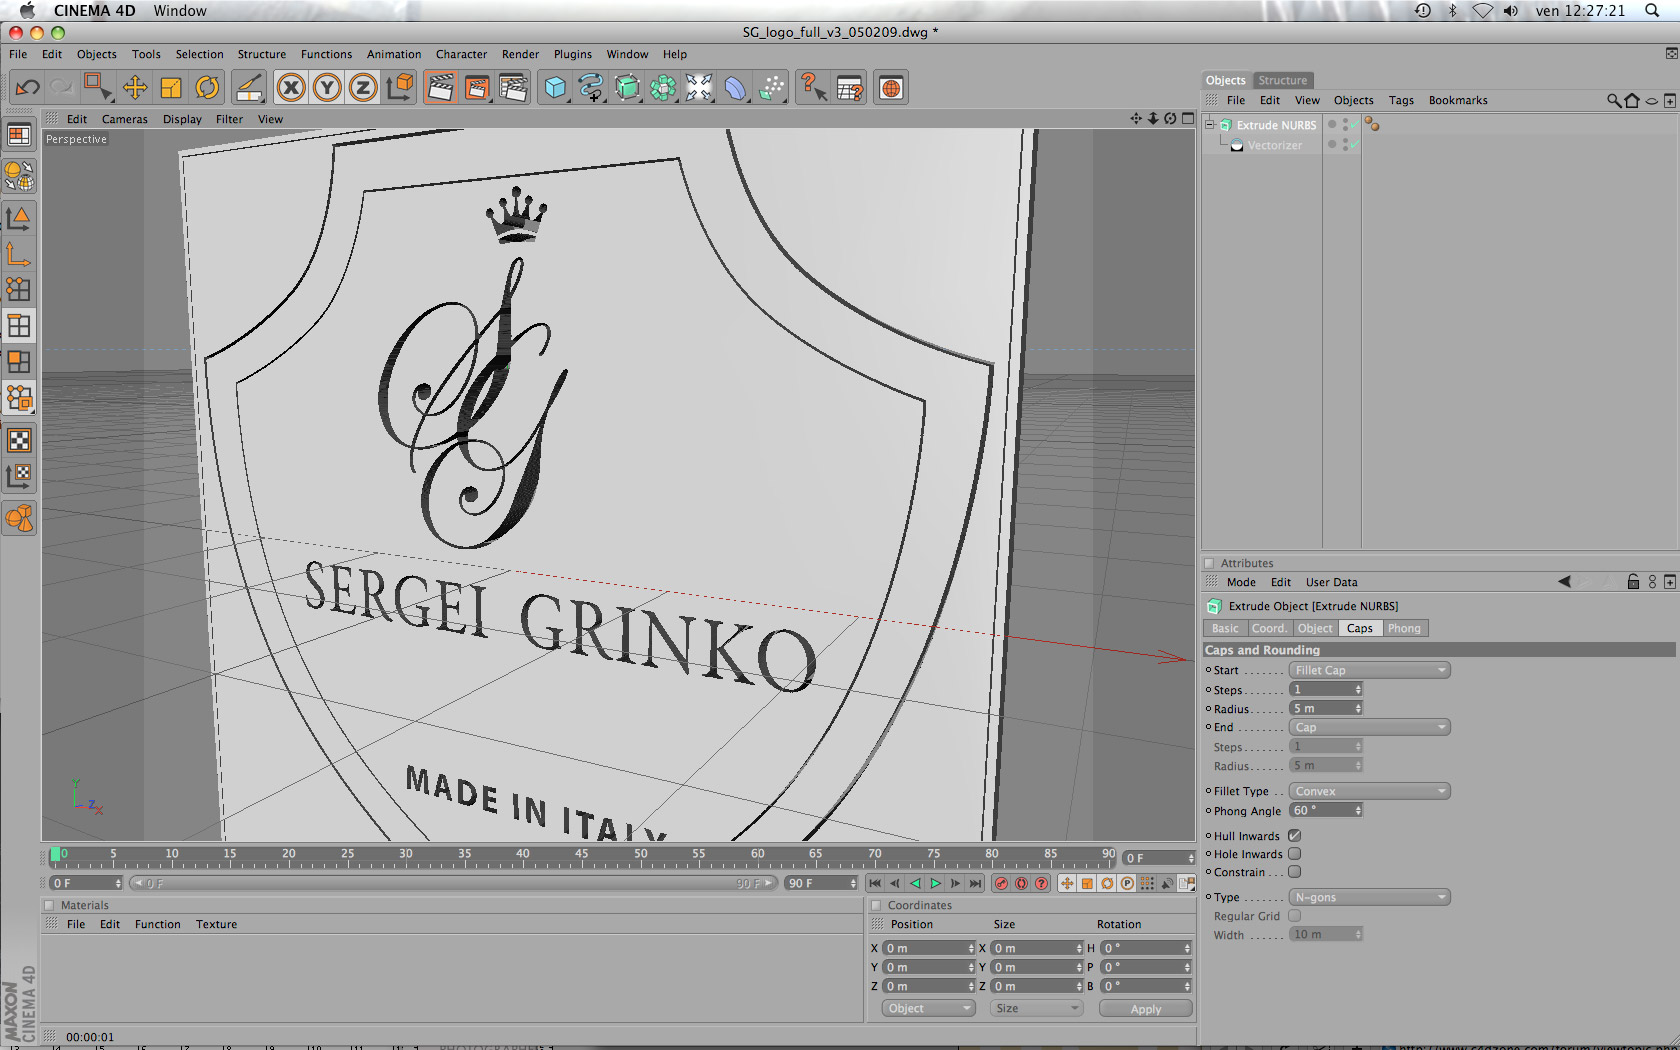
Task: Open the Object coordinate mode dropdown
Action: click(928, 1008)
